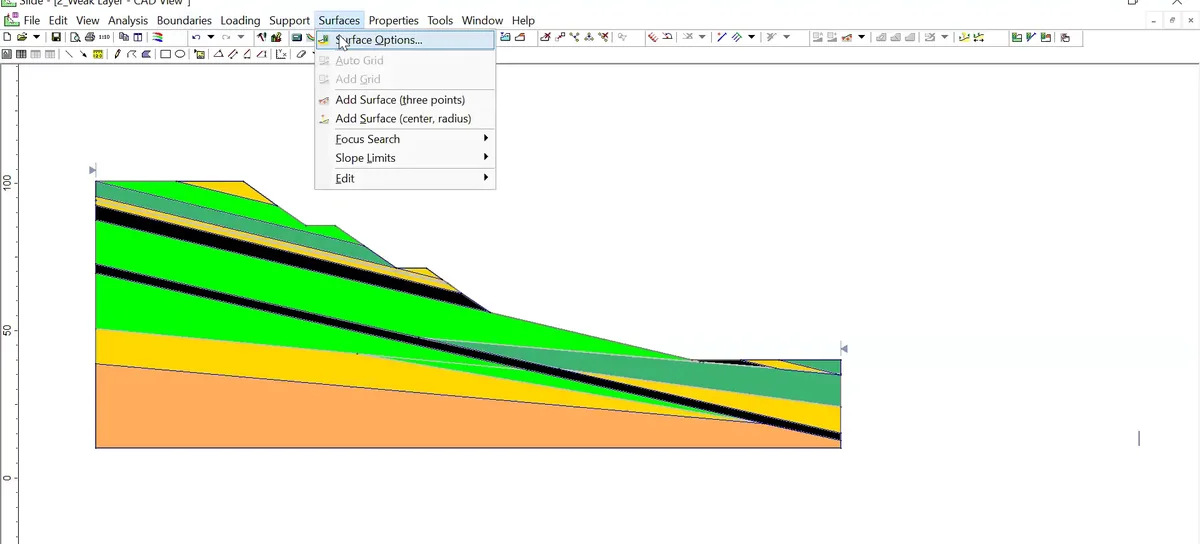Open Print Preview from the toolbar

(75, 37)
